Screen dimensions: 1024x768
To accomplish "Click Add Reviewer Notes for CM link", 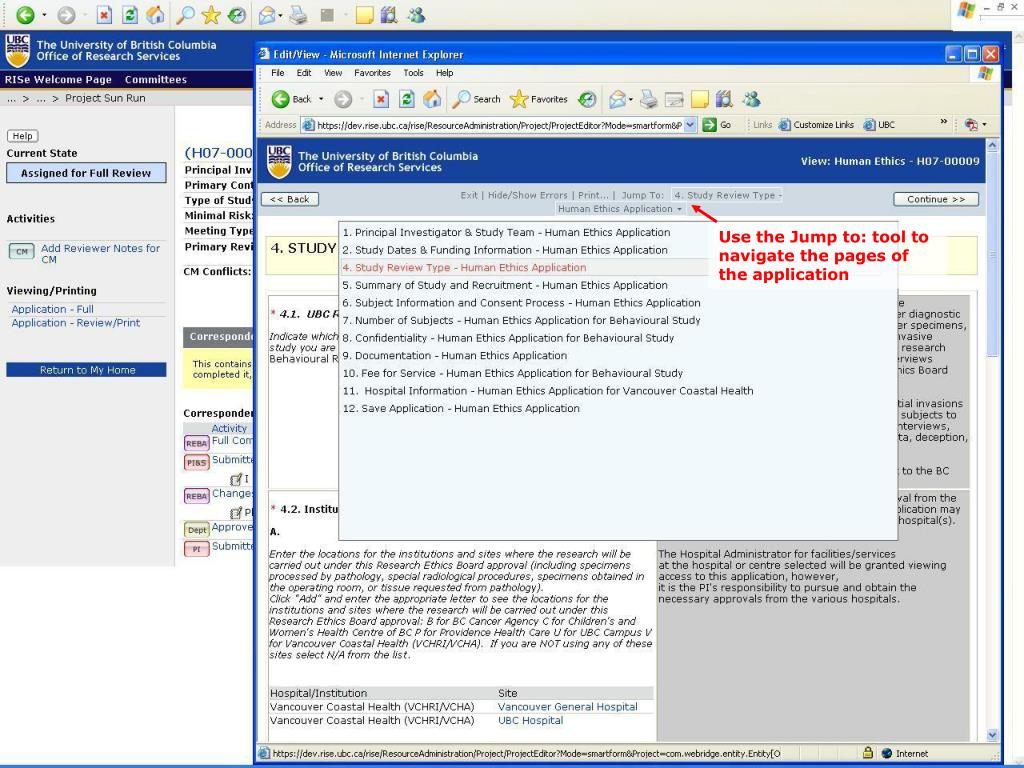I will (x=100, y=253).
